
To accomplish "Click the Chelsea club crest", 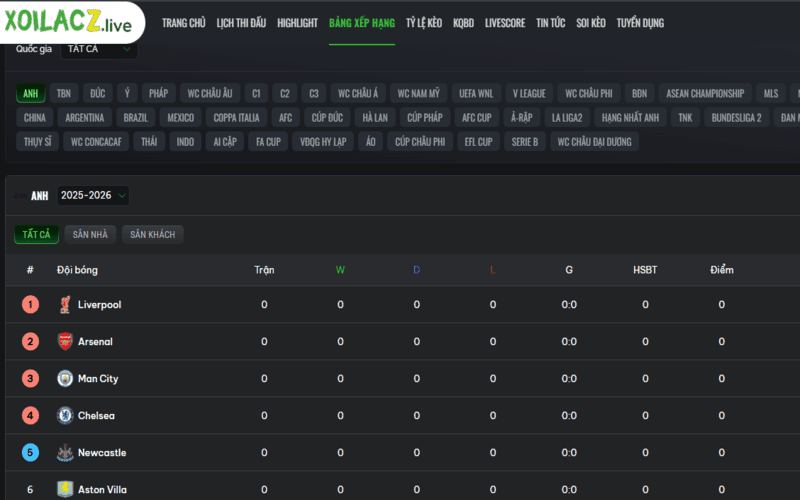I will pos(65,415).
